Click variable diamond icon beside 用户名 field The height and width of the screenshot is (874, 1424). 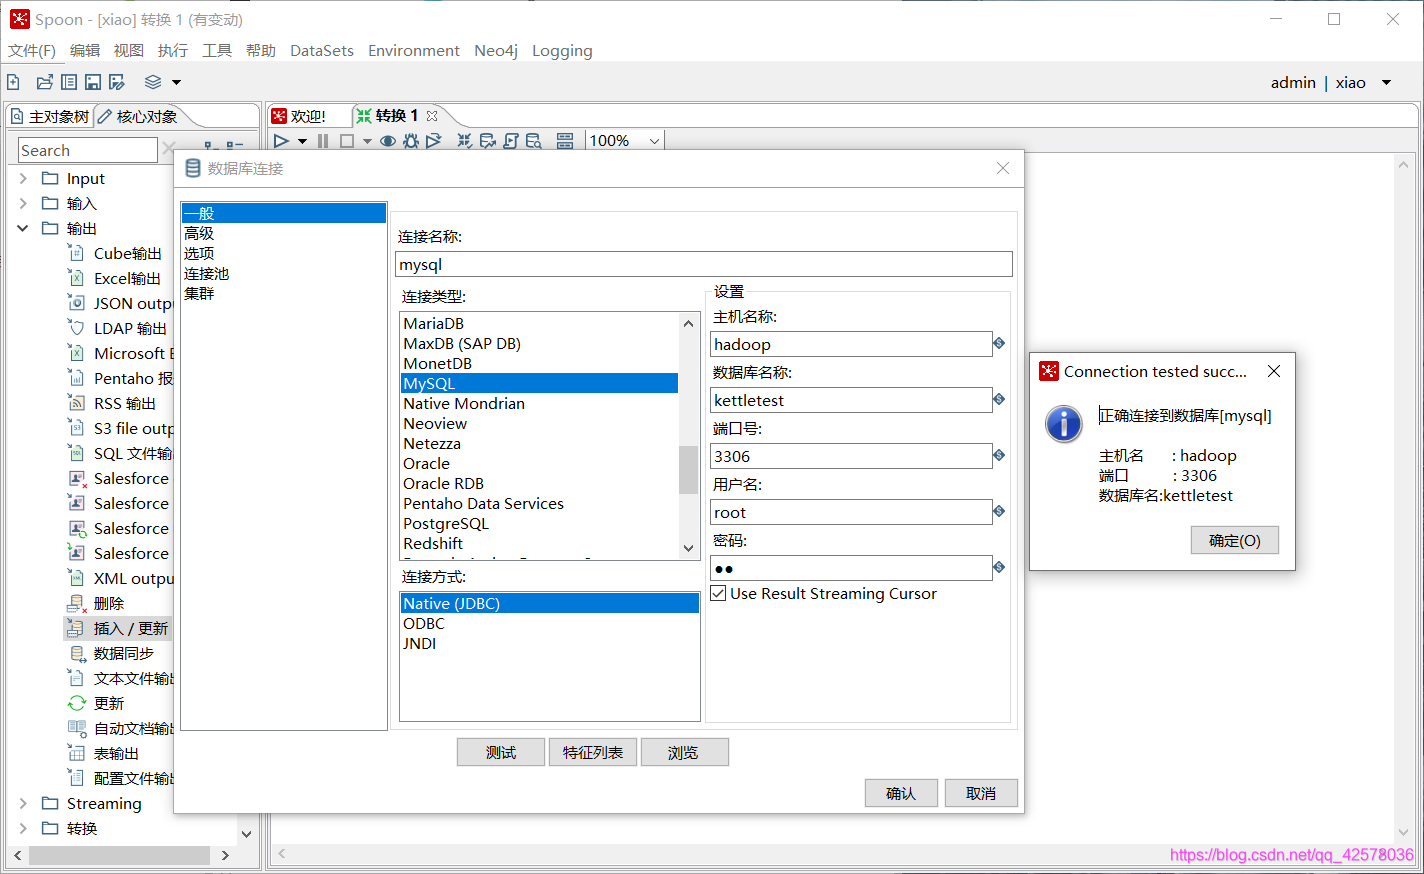[x=999, y=511]
